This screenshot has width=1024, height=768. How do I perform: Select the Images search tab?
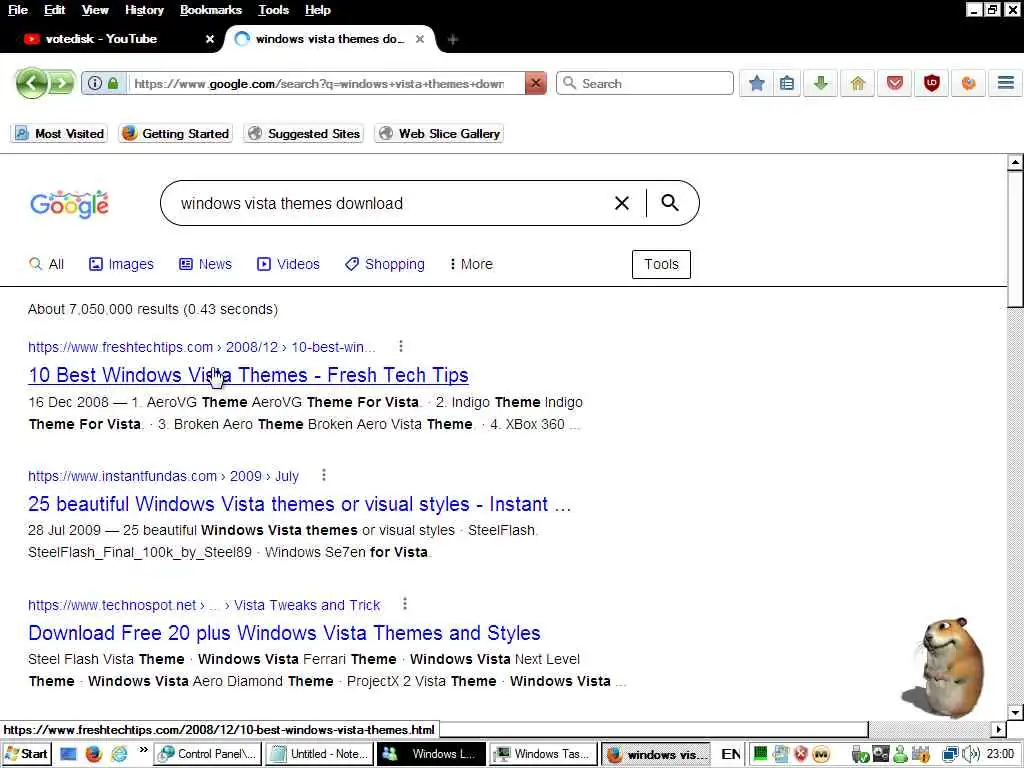(121, 264)
